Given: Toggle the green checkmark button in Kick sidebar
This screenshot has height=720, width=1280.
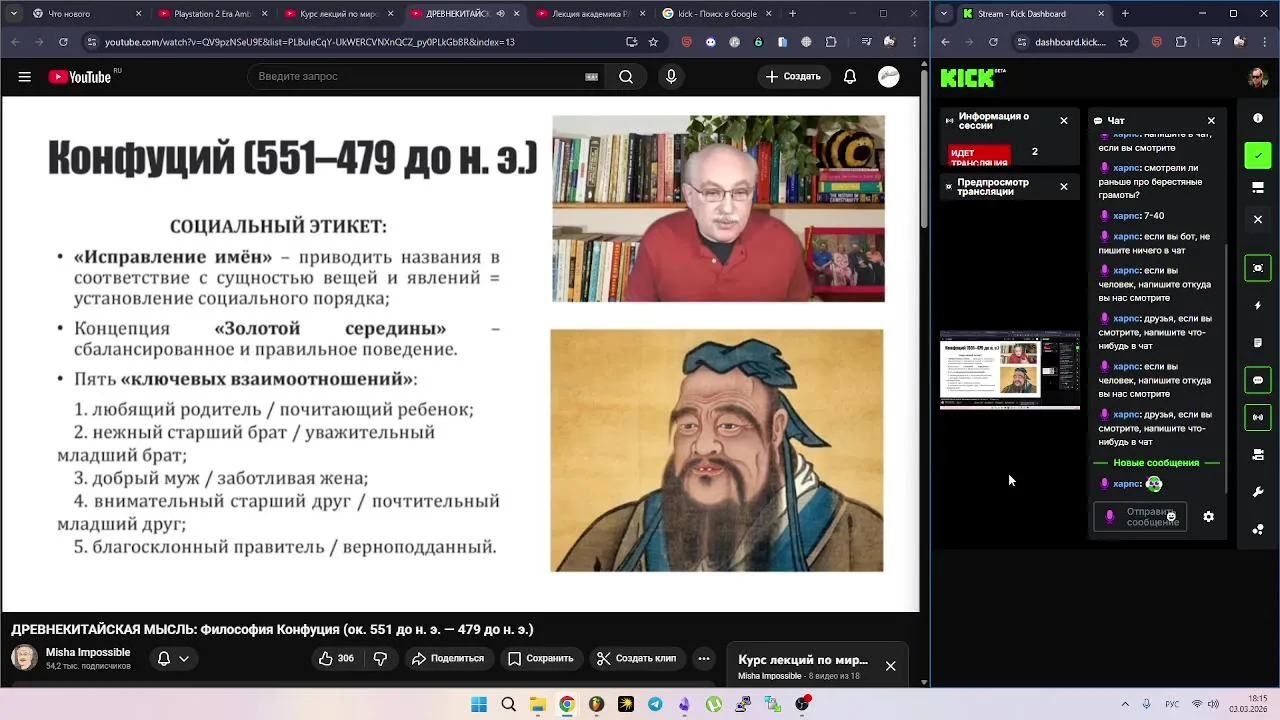Looking at the screenshot, I should pos(1258,155).
